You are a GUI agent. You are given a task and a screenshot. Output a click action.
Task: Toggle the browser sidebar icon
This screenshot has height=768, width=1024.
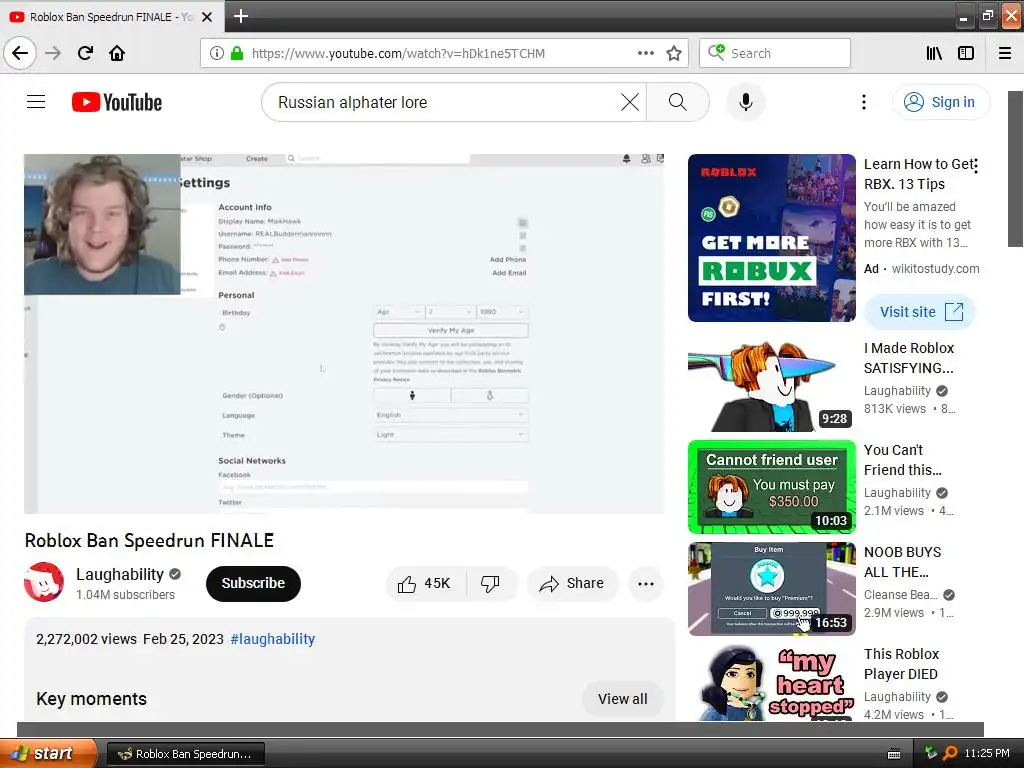(x=966, y=53)
